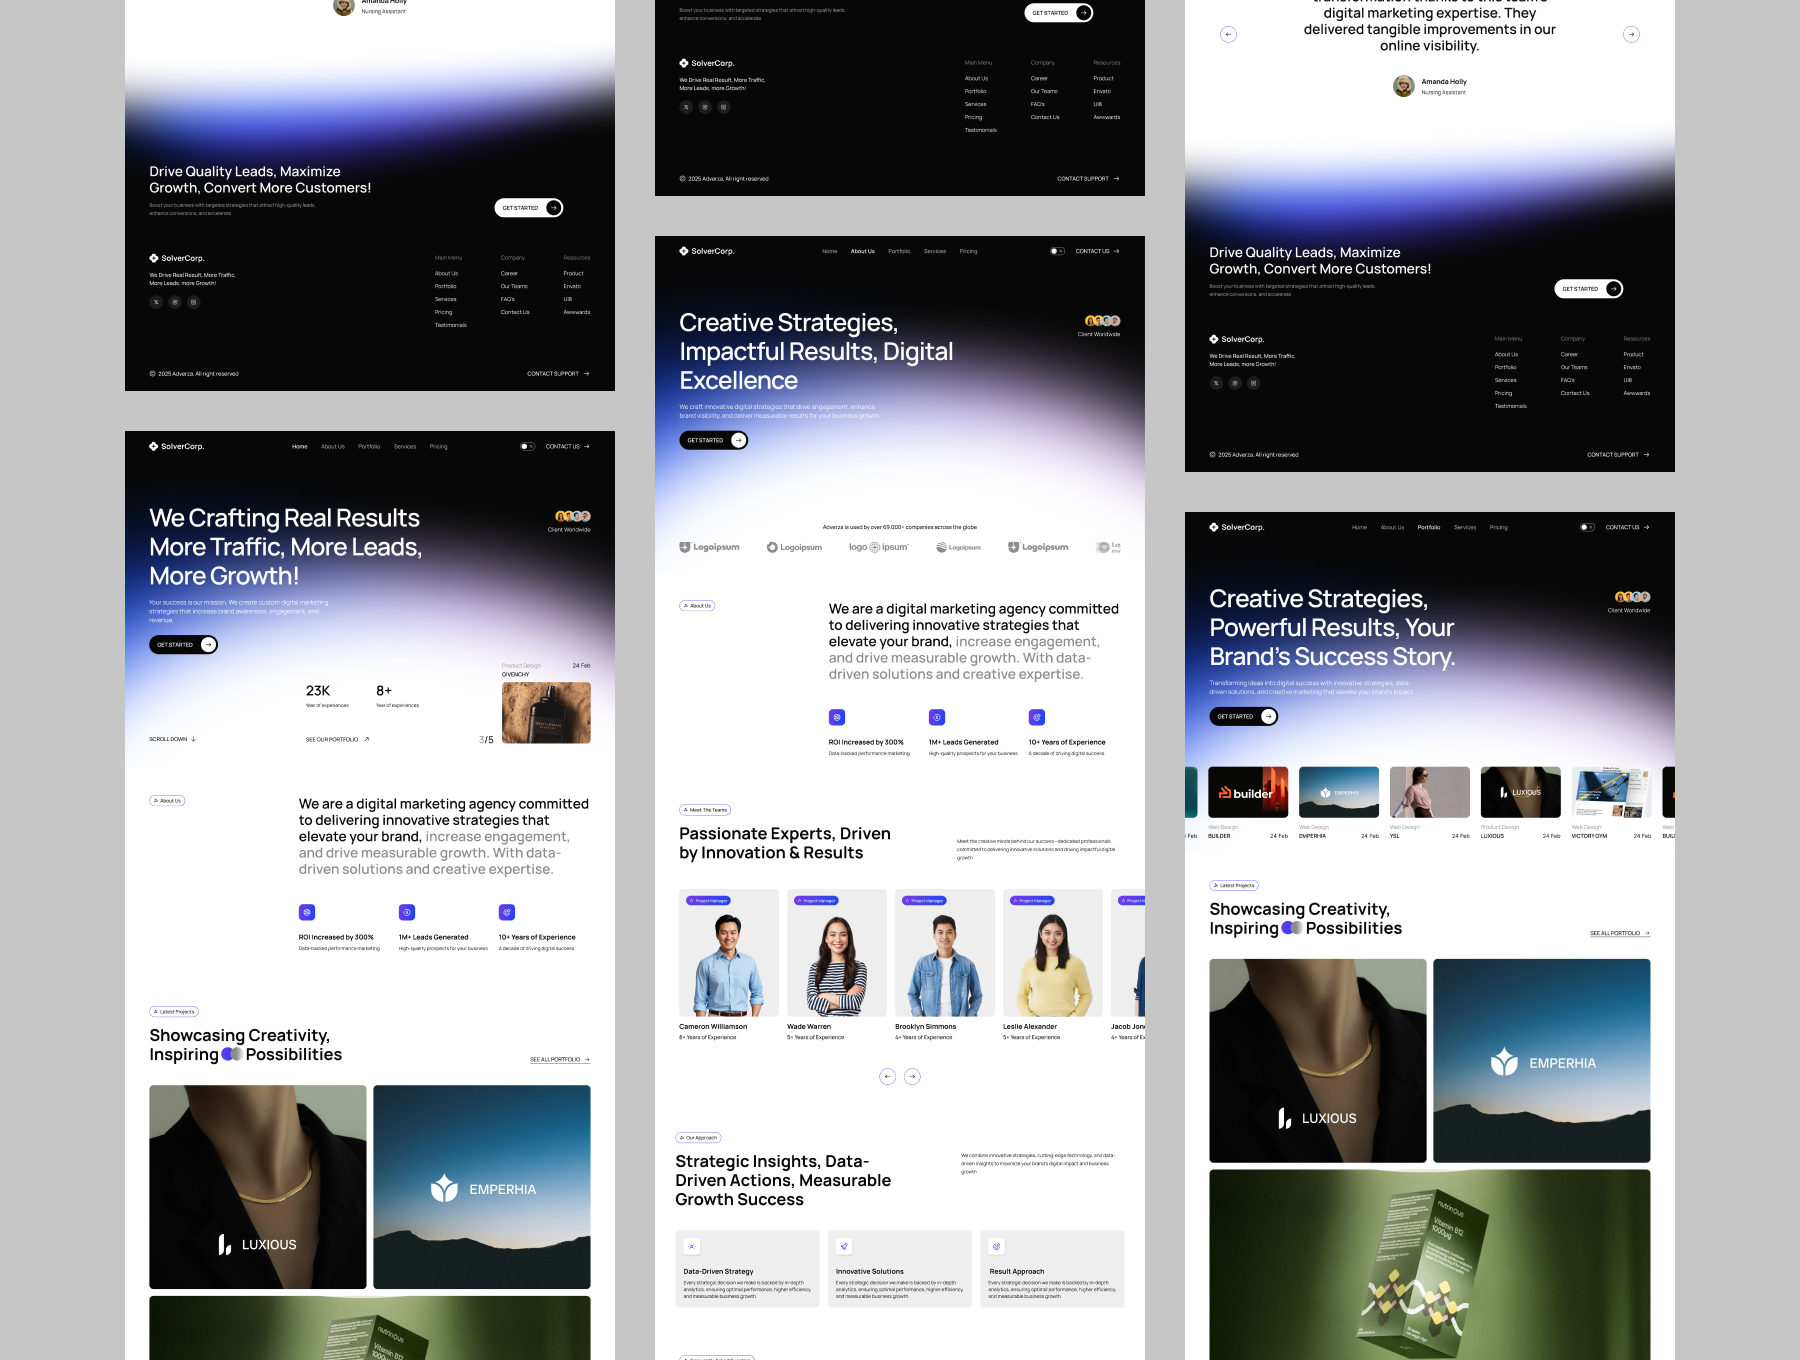Click CONTACT SUPPORT in the top-middle mockup footer

coord(1088,179)
